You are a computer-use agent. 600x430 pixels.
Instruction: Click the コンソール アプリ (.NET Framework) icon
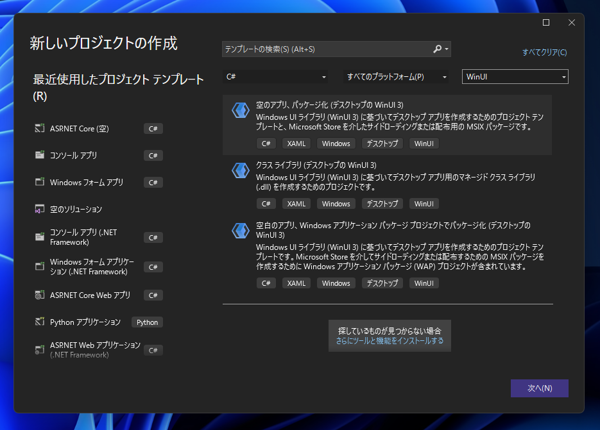(39, 237)
